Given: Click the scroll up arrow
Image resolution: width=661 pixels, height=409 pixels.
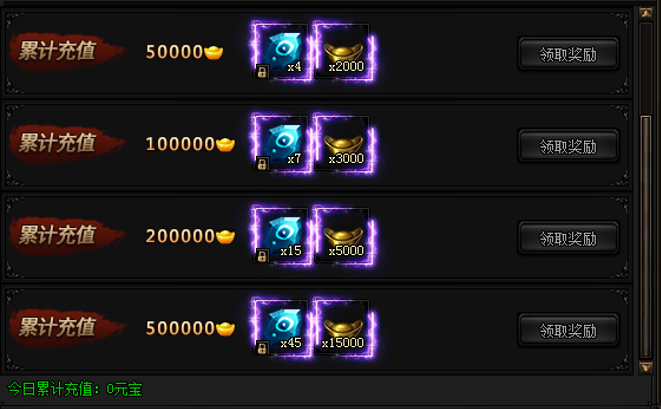Looking at the screenshot, I should [646, 13].
